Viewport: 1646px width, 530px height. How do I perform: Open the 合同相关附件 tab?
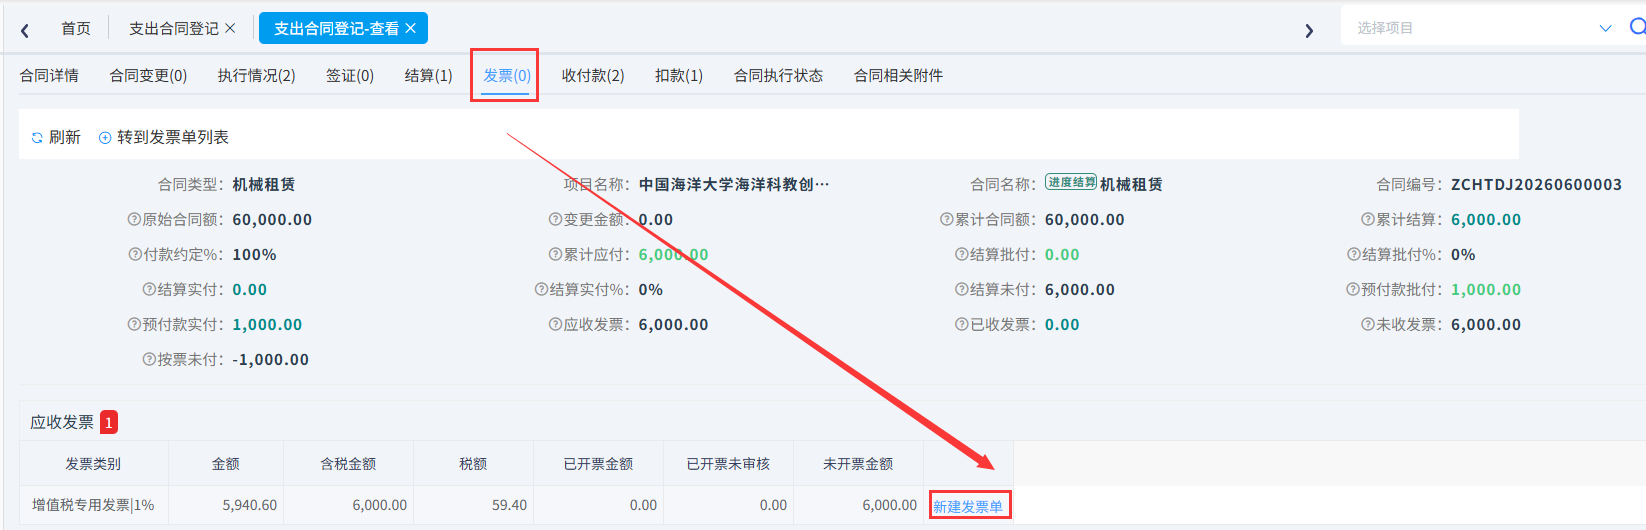(898, 76)
